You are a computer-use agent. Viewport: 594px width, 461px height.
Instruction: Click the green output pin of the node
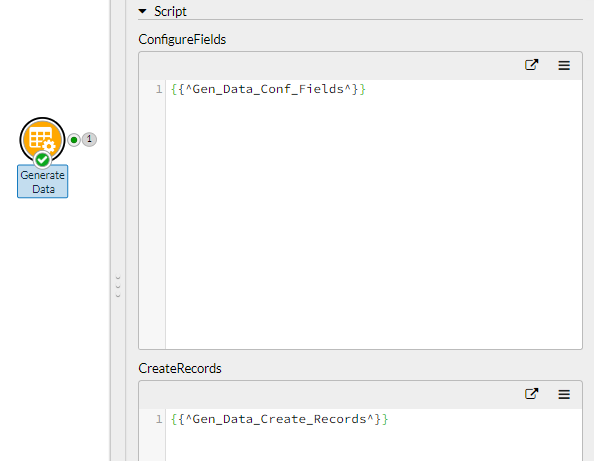click(x=74, y=140)
